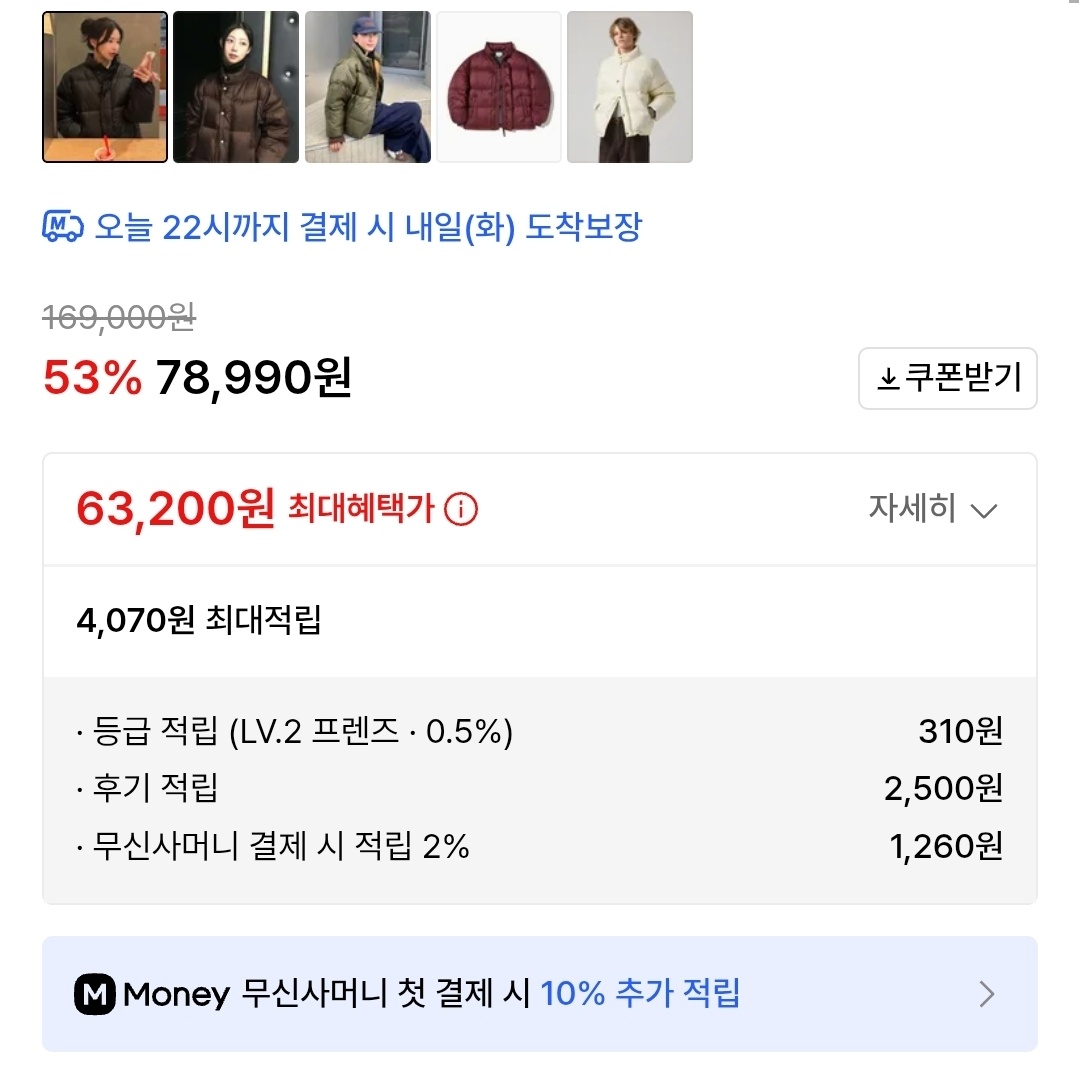Click the 63,200원 maximum benefit price

click(x=175, y=510)
